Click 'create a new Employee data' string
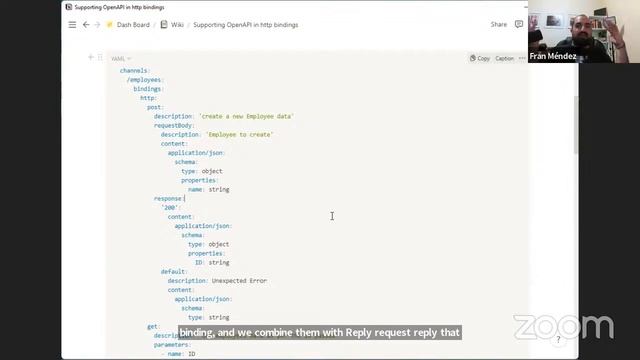The height and width of the screenshot is (360, 640). pyautogui.click(x=246, y=116)
